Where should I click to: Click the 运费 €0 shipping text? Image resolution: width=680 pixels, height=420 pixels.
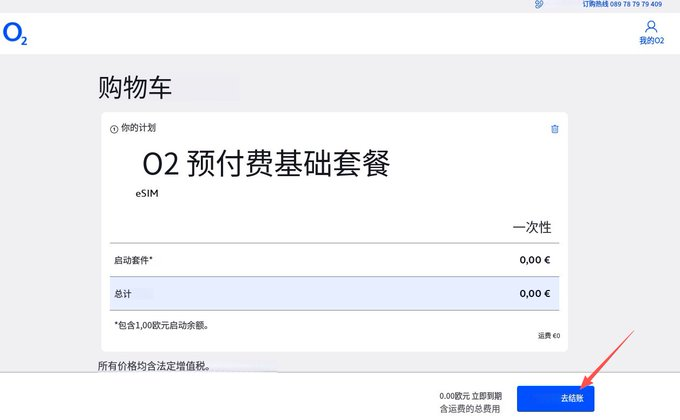pyautogui.click(x=549, y=335)
